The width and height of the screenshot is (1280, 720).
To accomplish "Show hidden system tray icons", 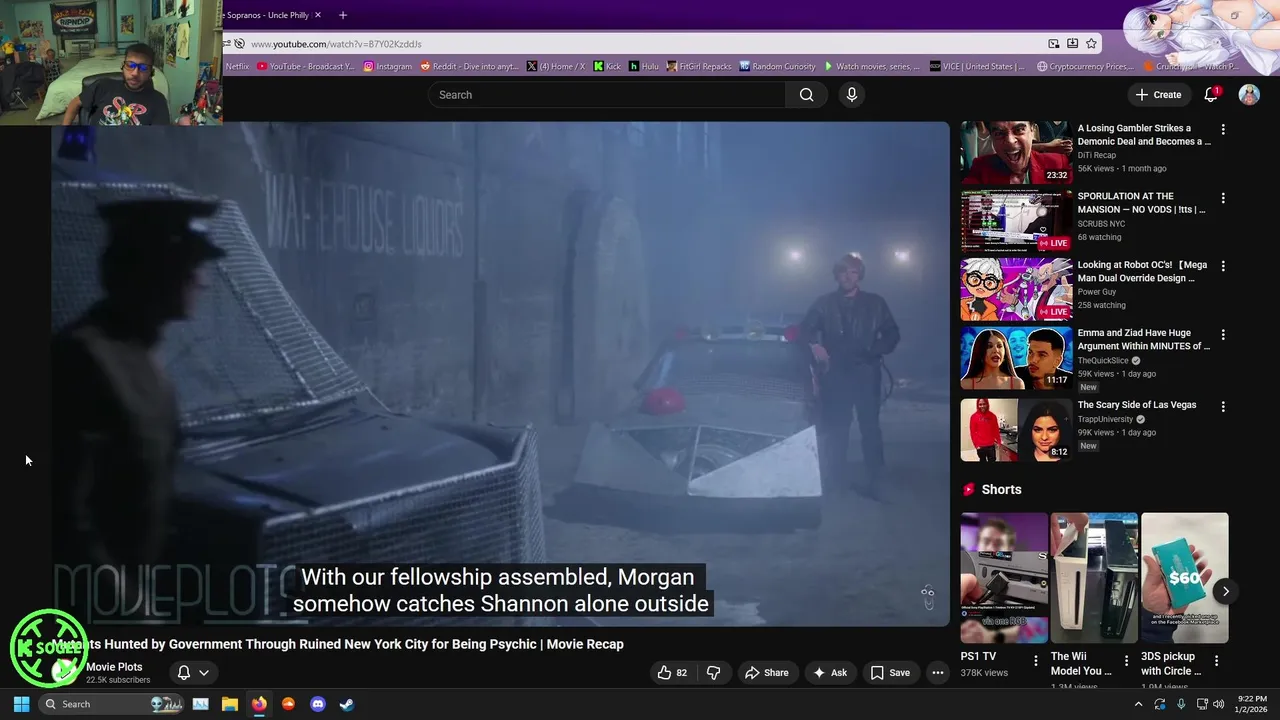I will (x=1138, y=704).
